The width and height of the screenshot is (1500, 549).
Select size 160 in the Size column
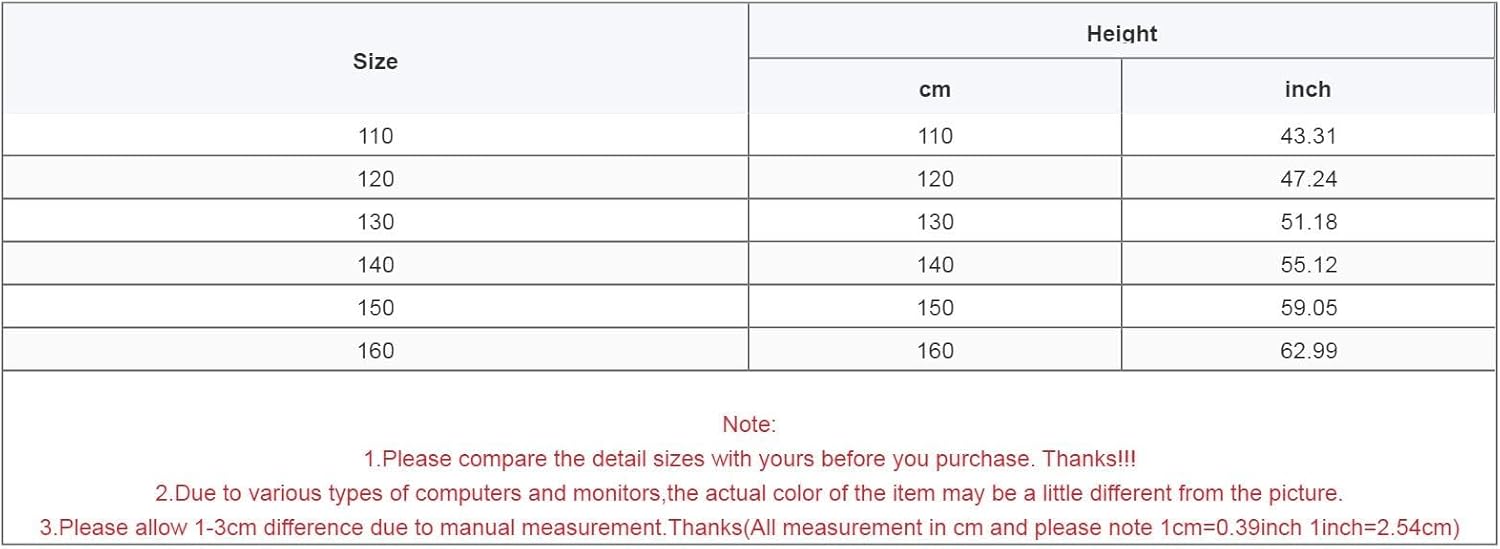click(376, 351)
